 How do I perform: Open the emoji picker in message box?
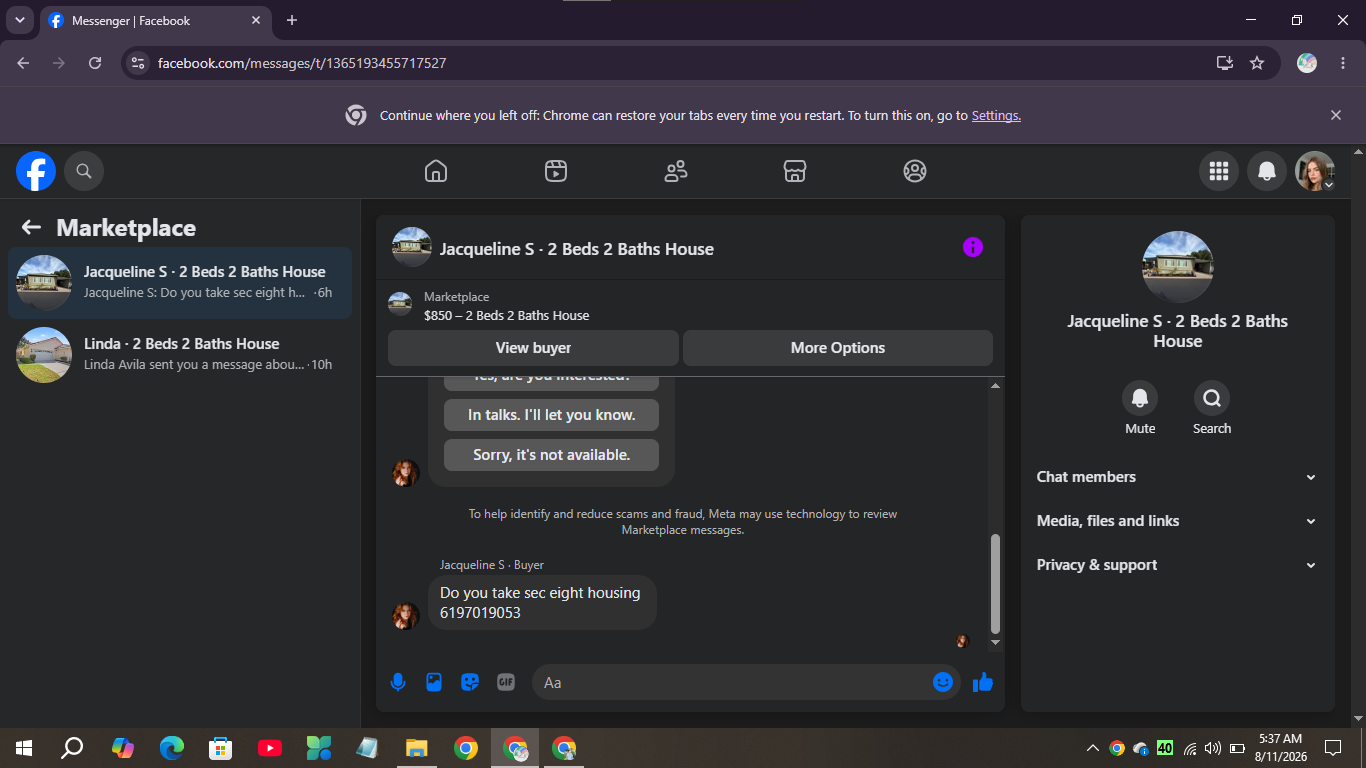pos(942,682)
